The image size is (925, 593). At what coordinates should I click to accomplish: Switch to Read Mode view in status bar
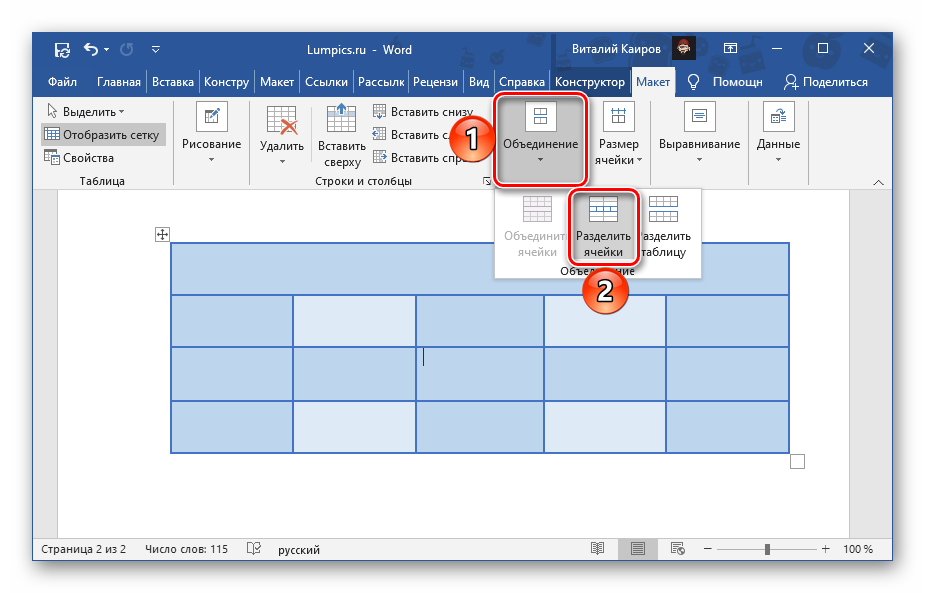tap(597, 549)
